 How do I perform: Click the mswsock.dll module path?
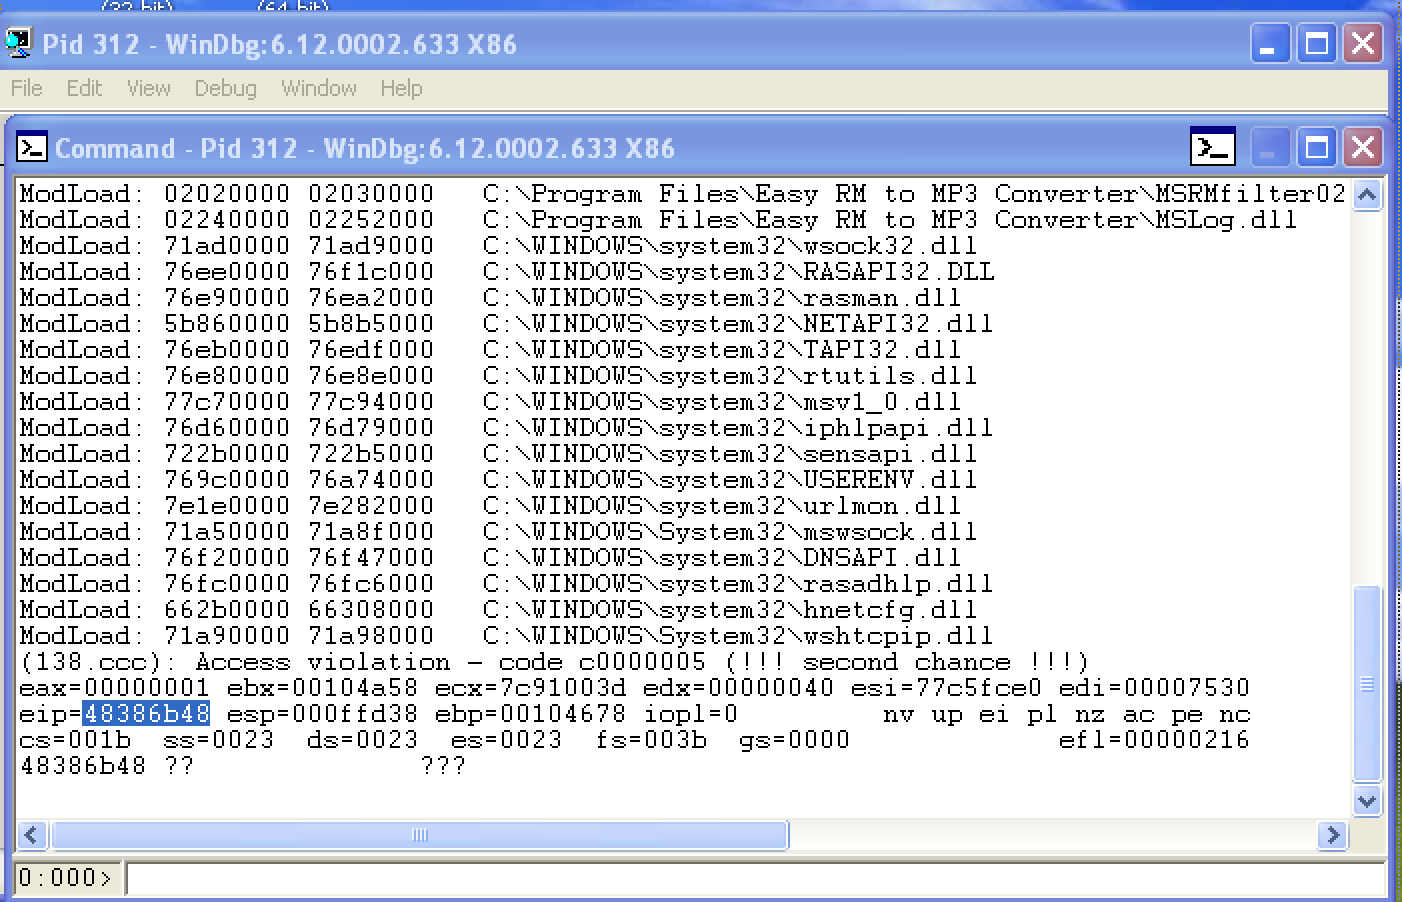coord(730,532)
